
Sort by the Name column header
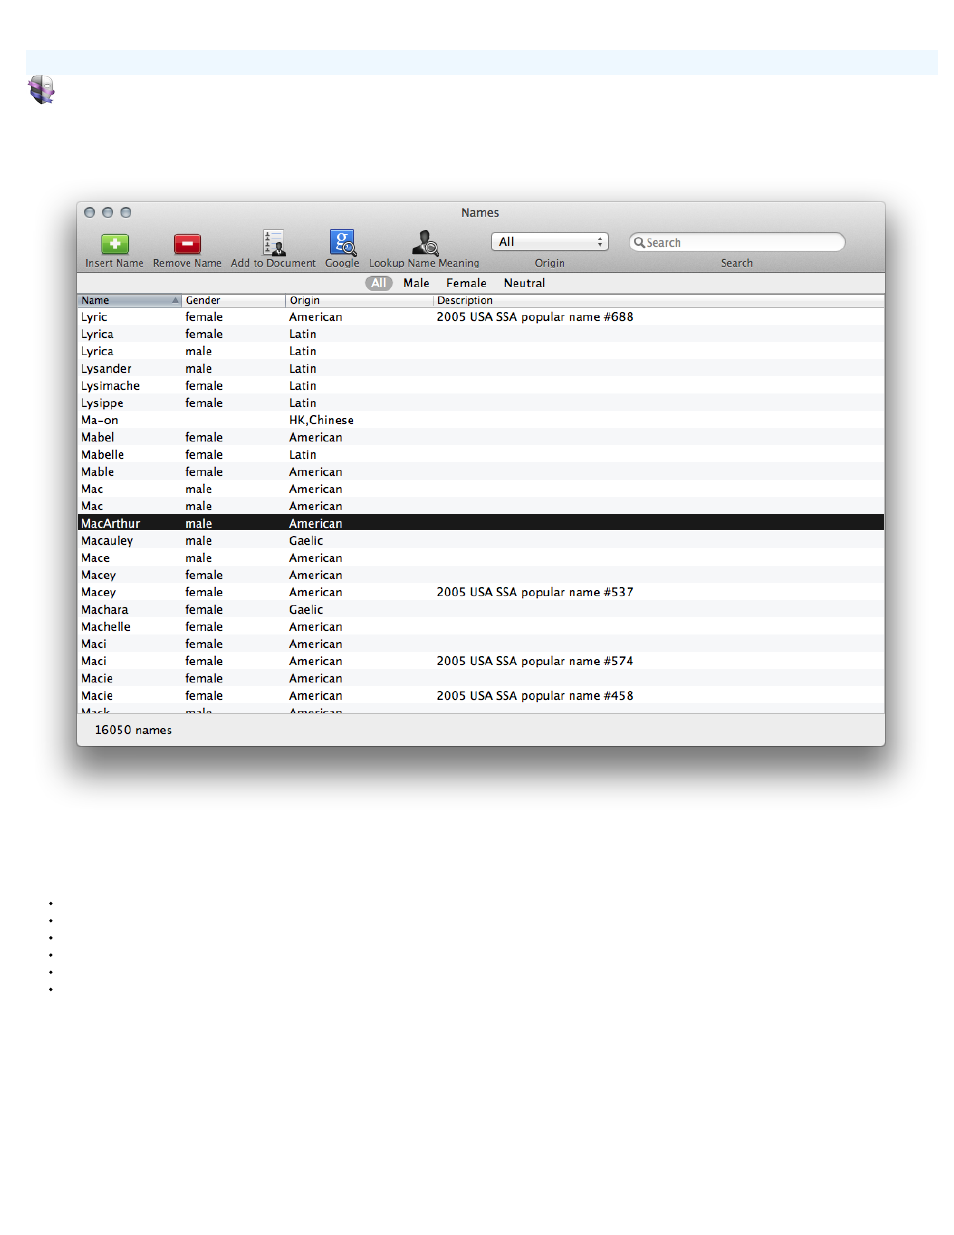point(130,300)
